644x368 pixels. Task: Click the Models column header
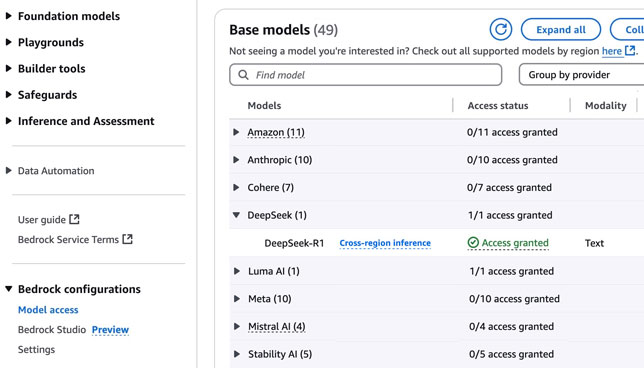tap(264, 106)
